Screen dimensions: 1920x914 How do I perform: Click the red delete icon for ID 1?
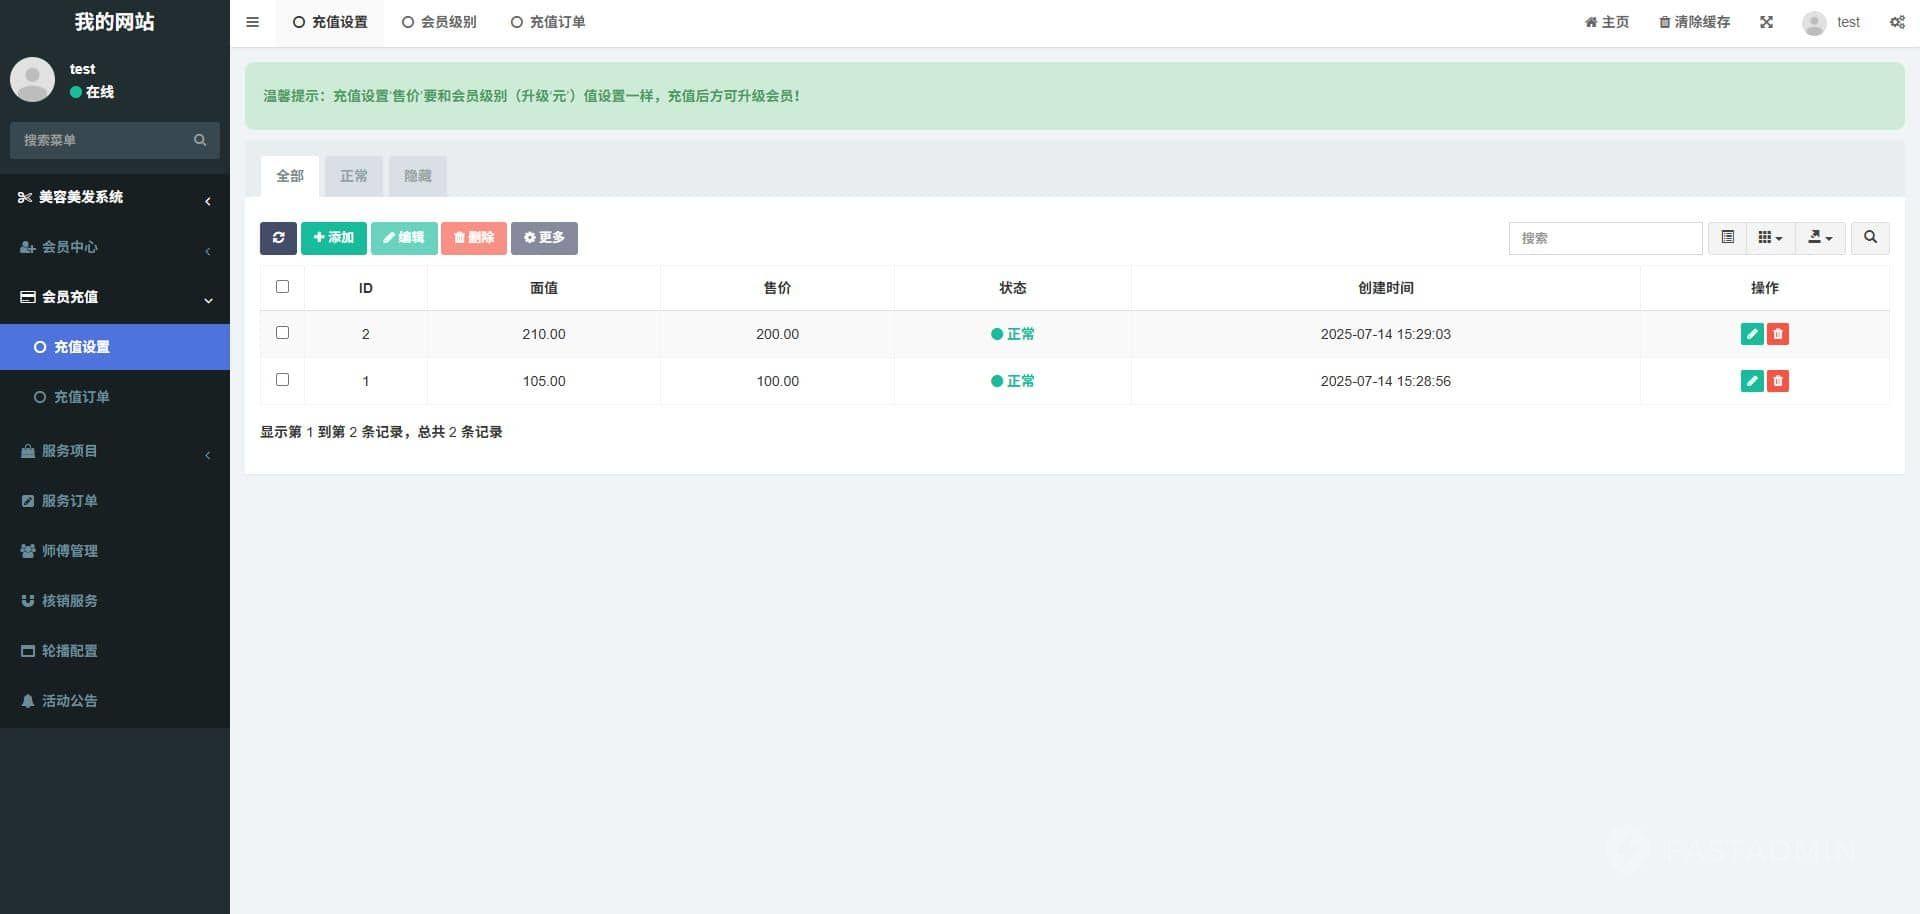(1777, 381)
